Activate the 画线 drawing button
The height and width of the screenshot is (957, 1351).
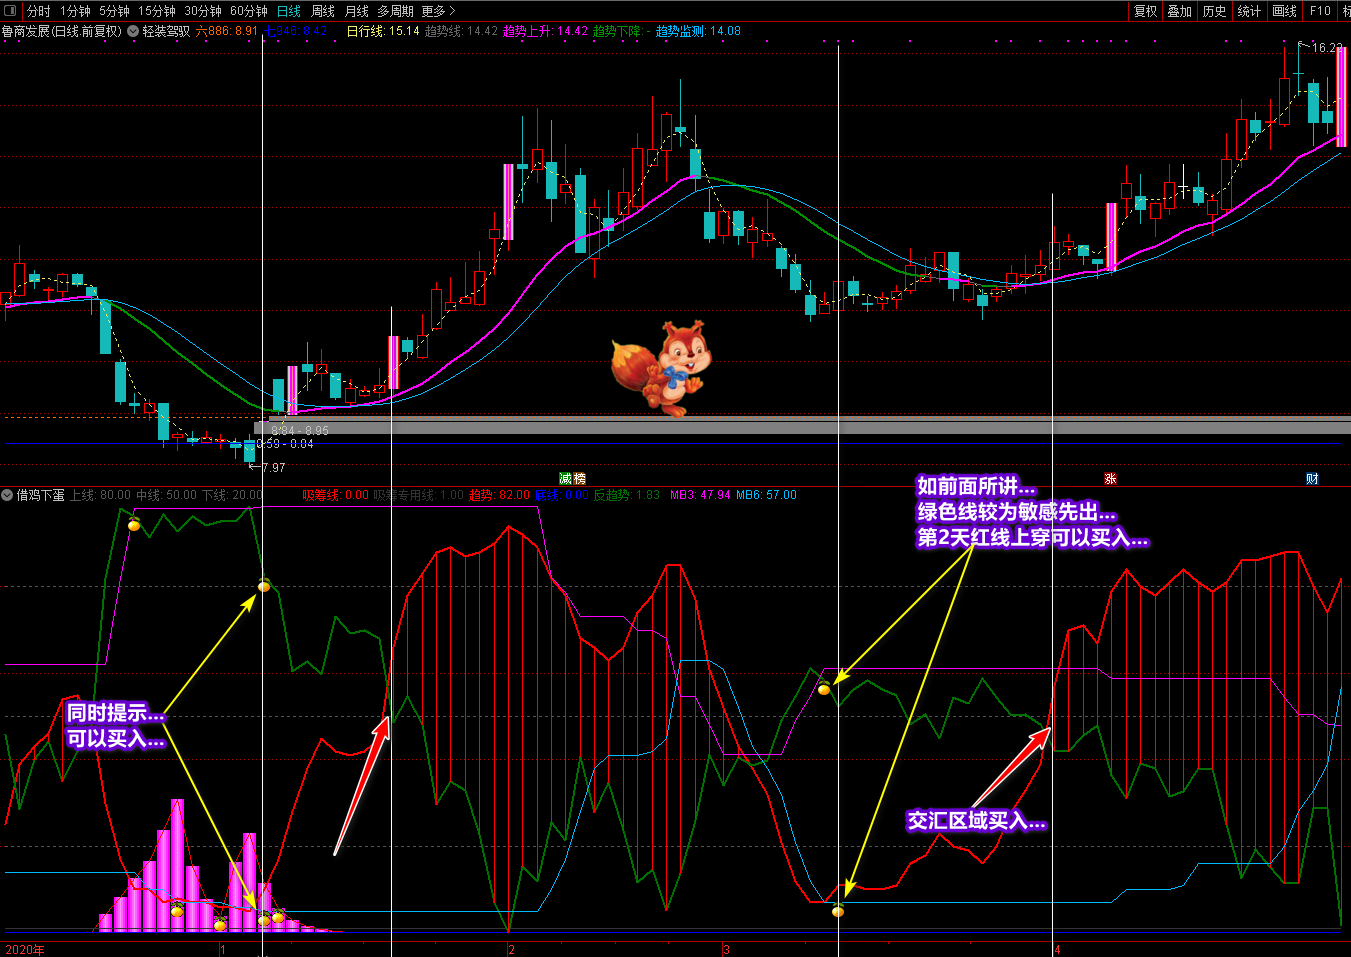point(1285,11)
